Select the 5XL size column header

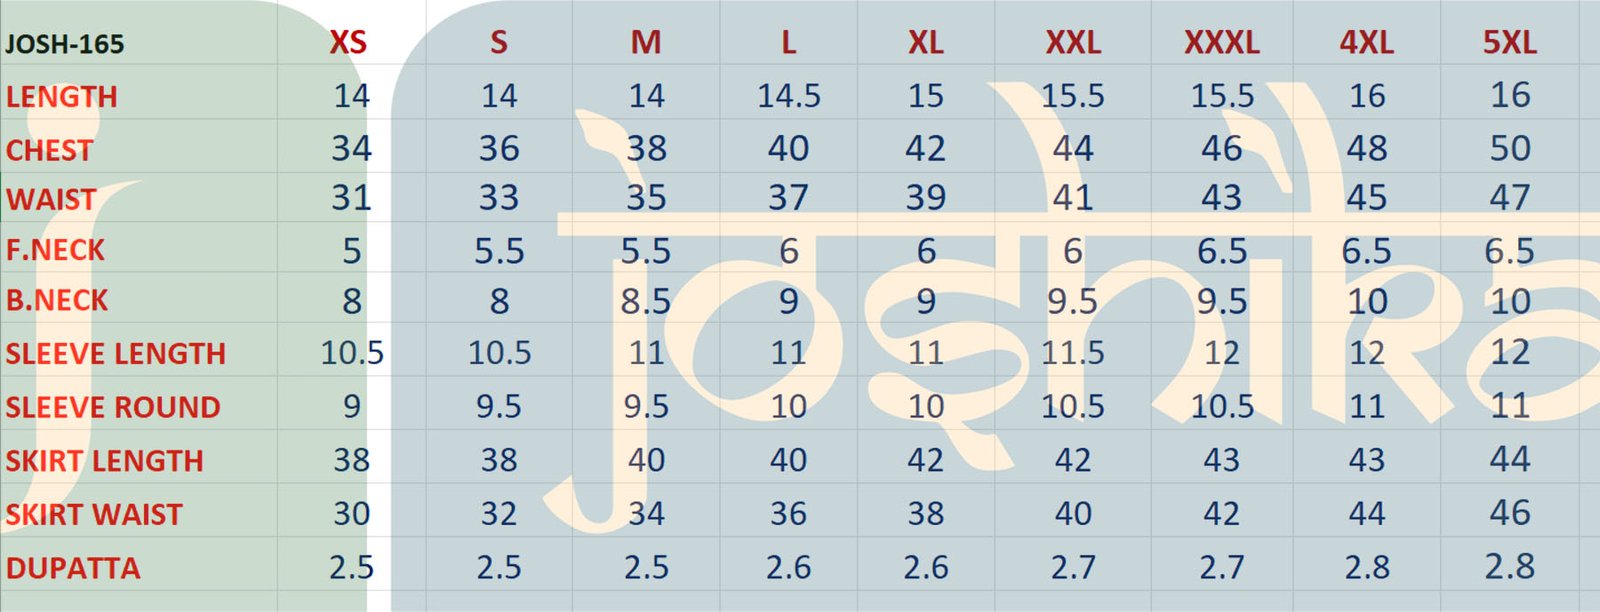[x=1509, y=43]
